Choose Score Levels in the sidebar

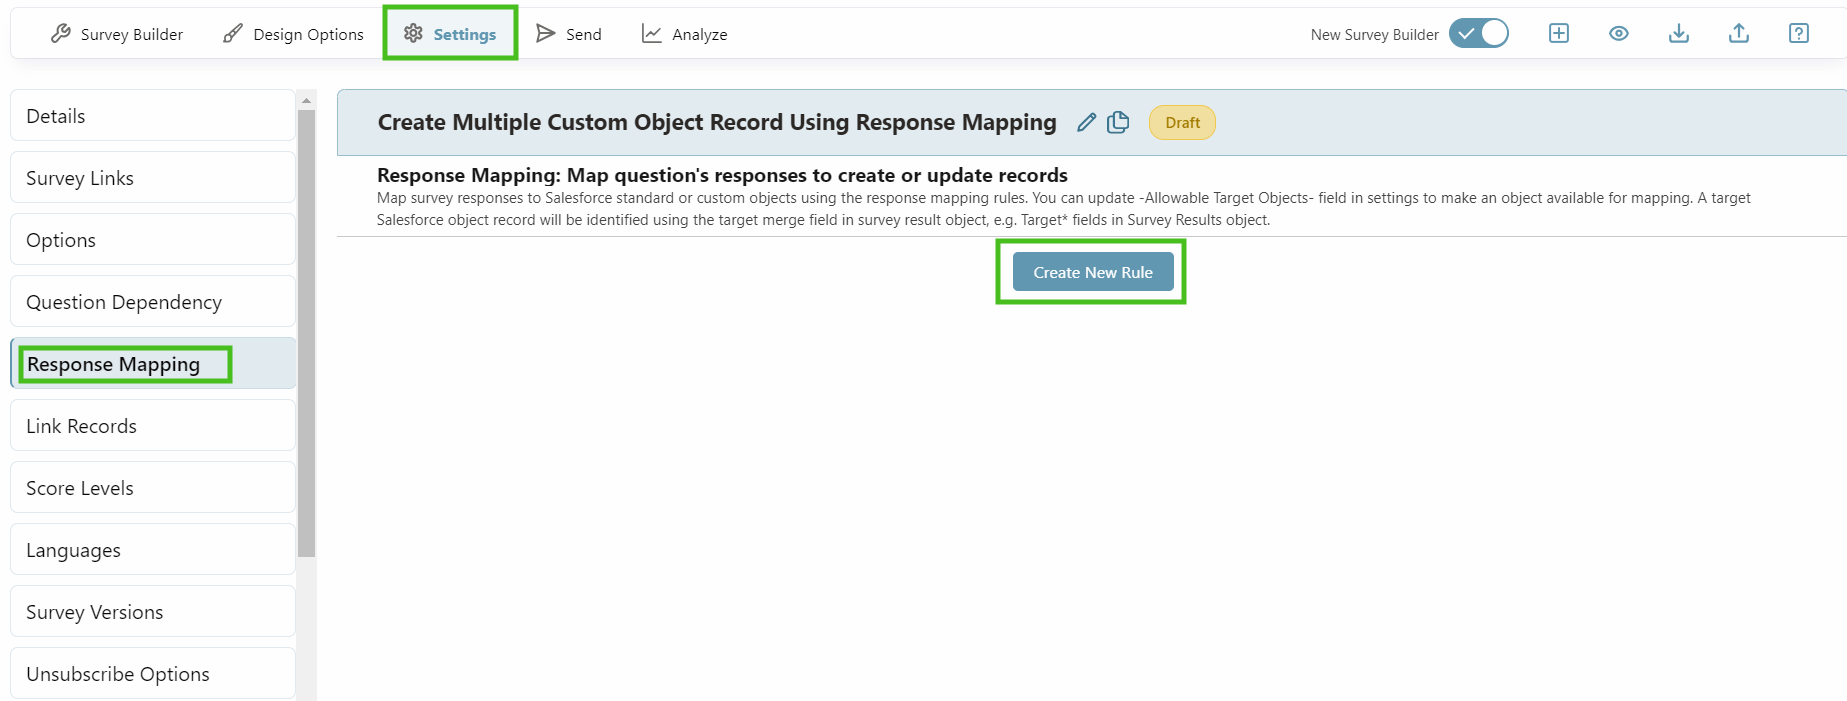(x=152, y=488)
